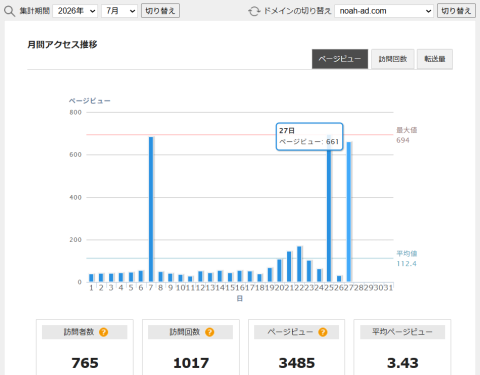Viewport: 480px width, 375px height.
Task: Switch to the 転送量 tab
Action: (435, 59)
